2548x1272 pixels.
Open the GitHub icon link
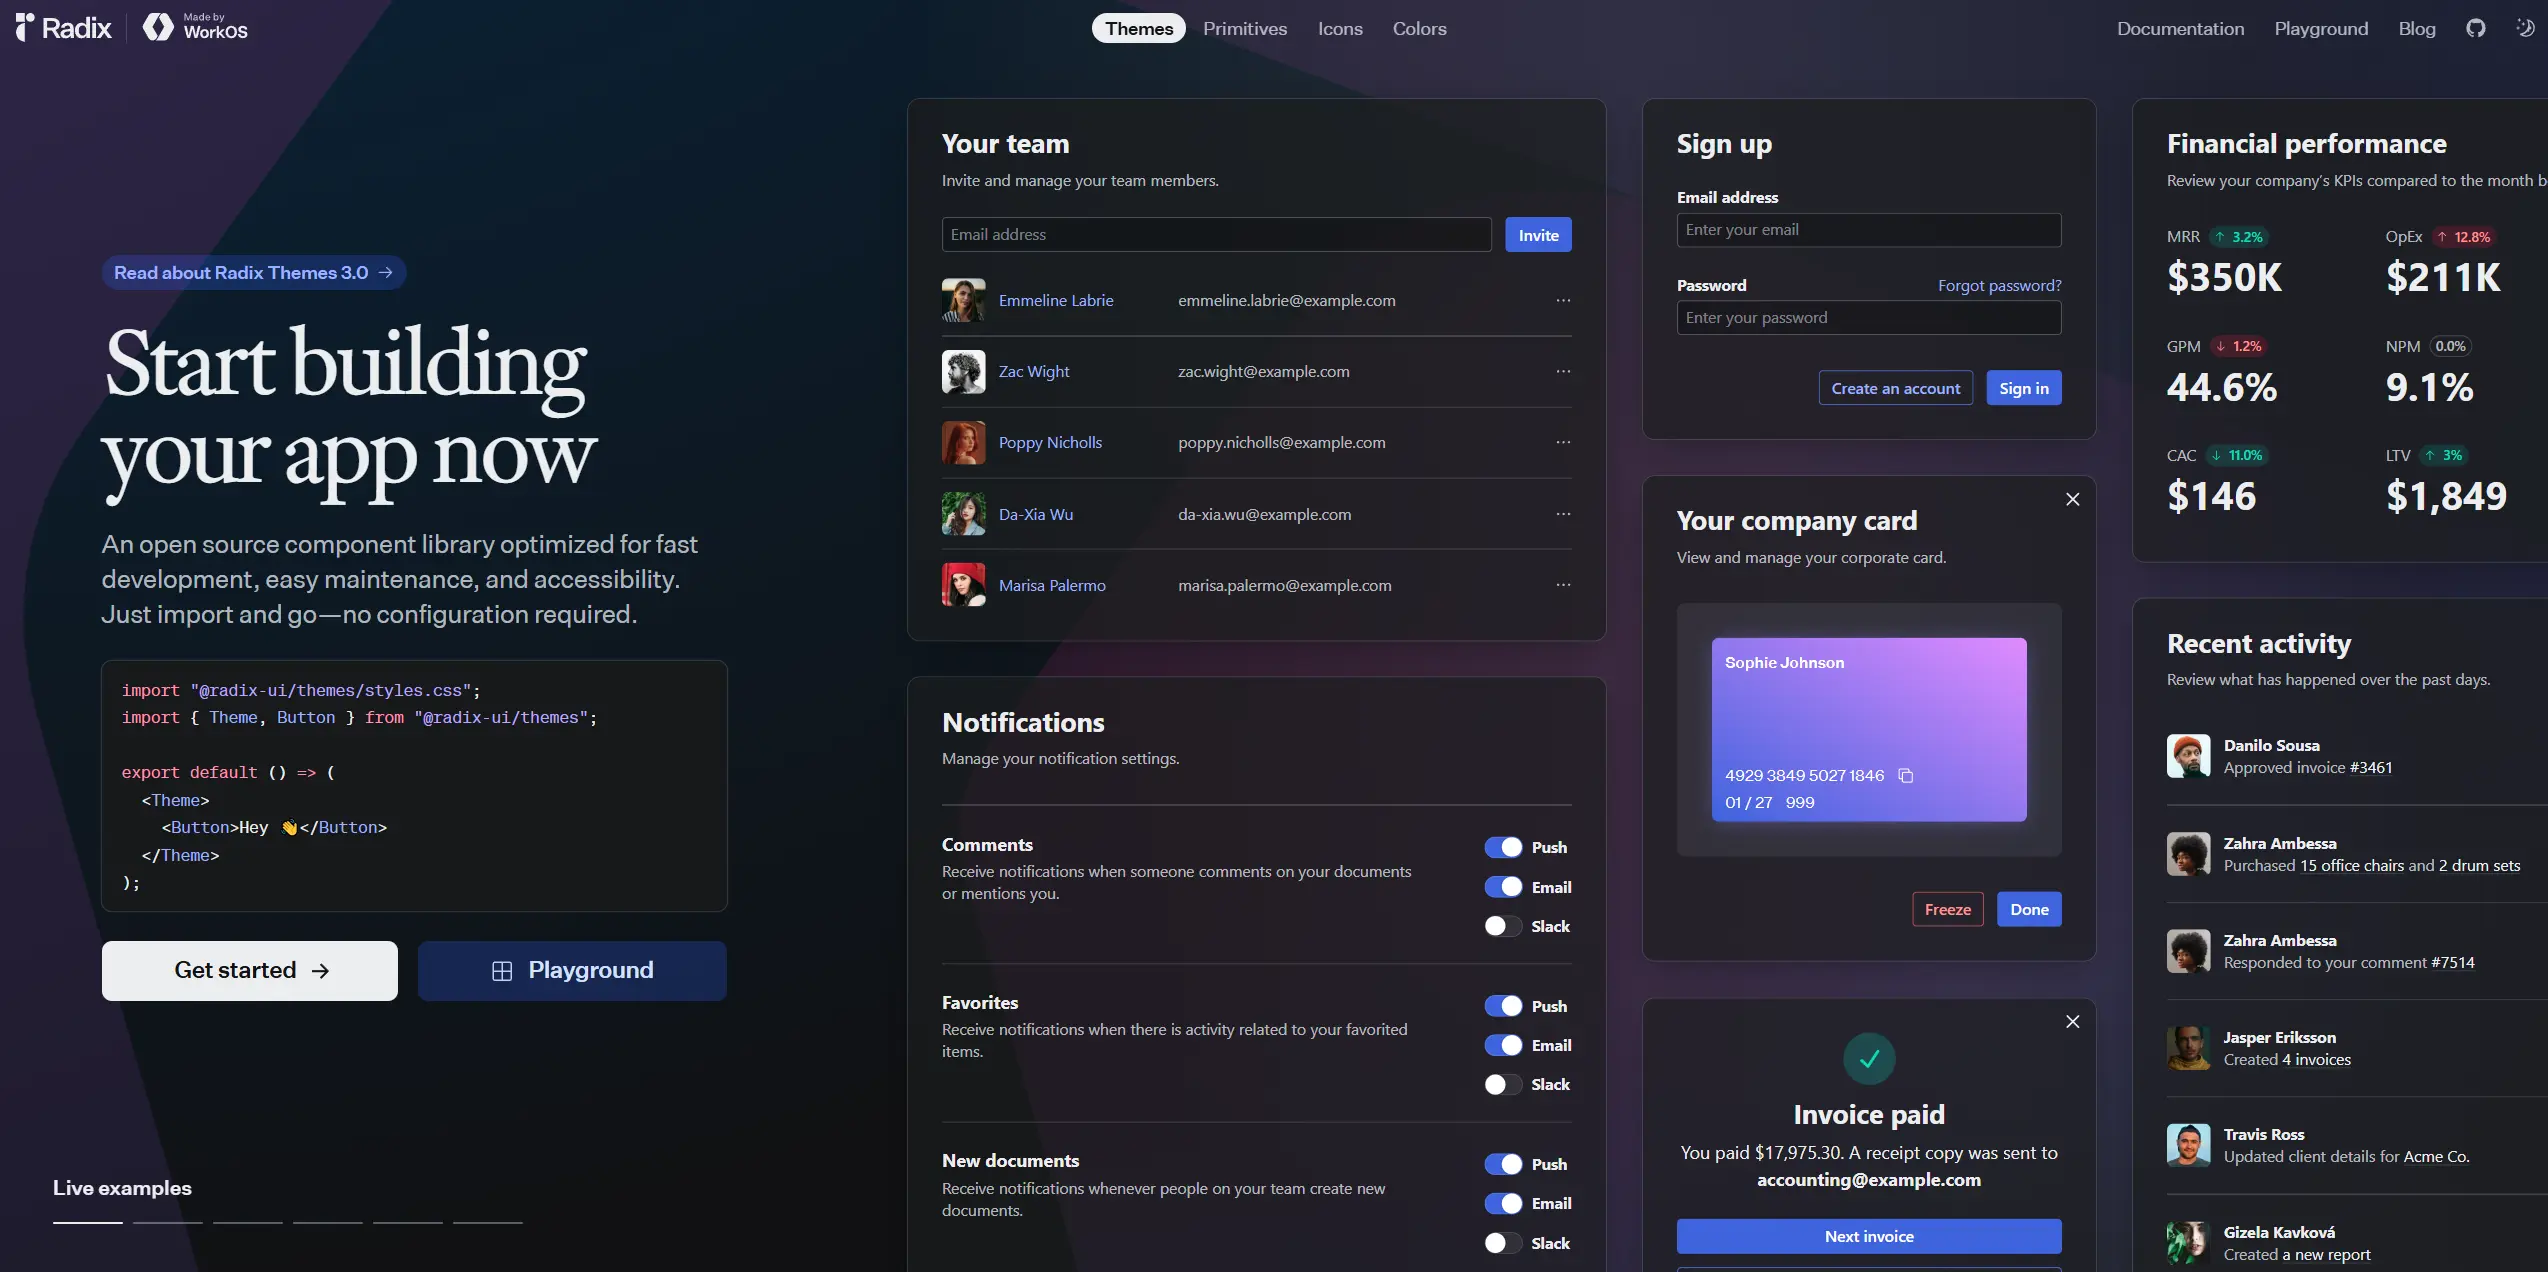pyautogui.click(x=2475, y=28)
